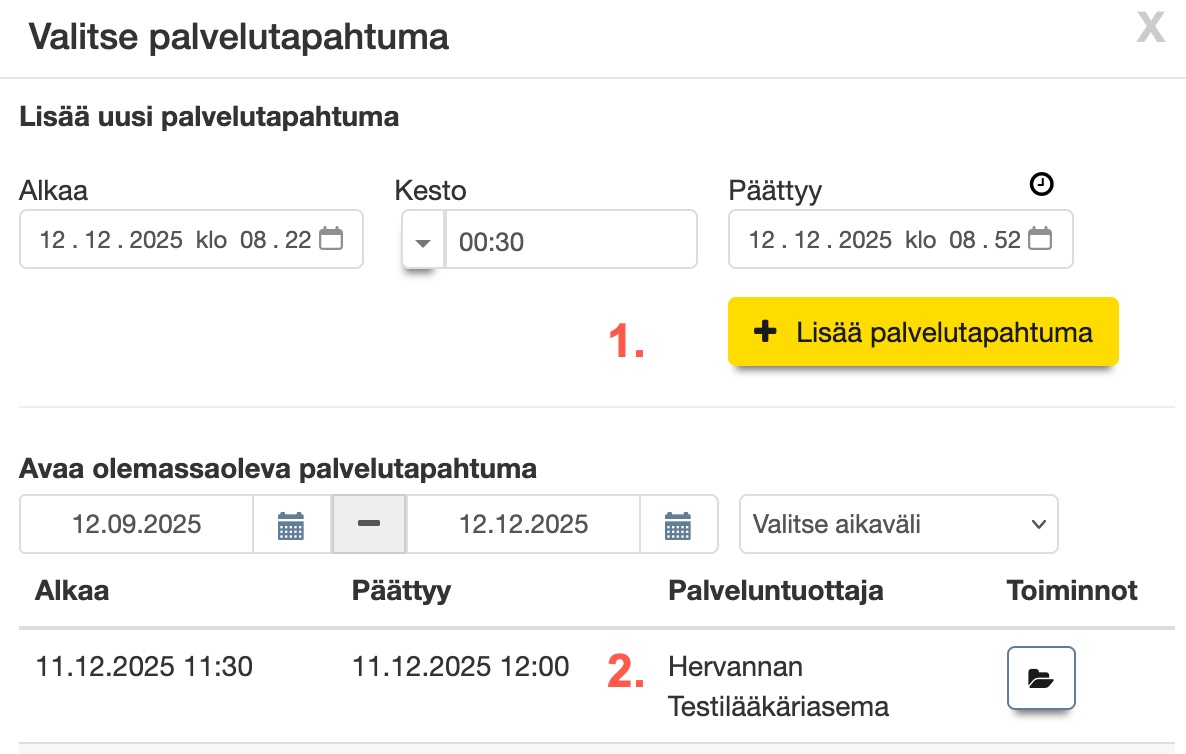Click calendar icon in Päättyy datetime field
1186x754 pixels.
click(x=1040, y=239)
